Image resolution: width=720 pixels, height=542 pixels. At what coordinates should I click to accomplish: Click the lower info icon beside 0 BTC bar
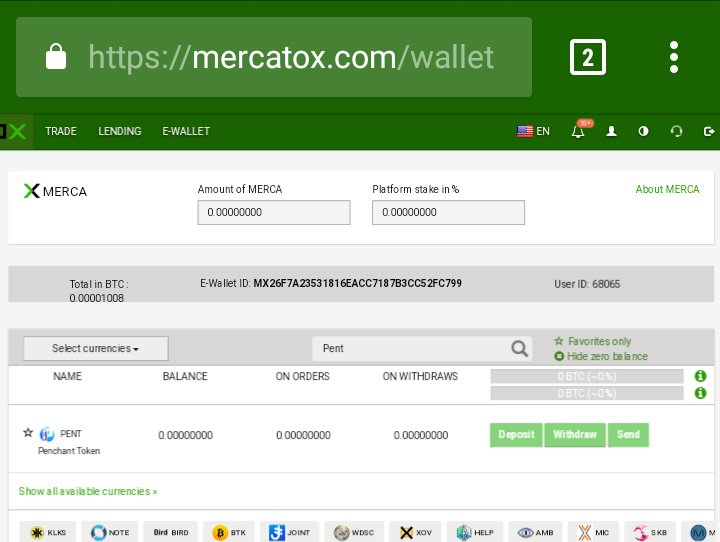(x=700, y=393)
